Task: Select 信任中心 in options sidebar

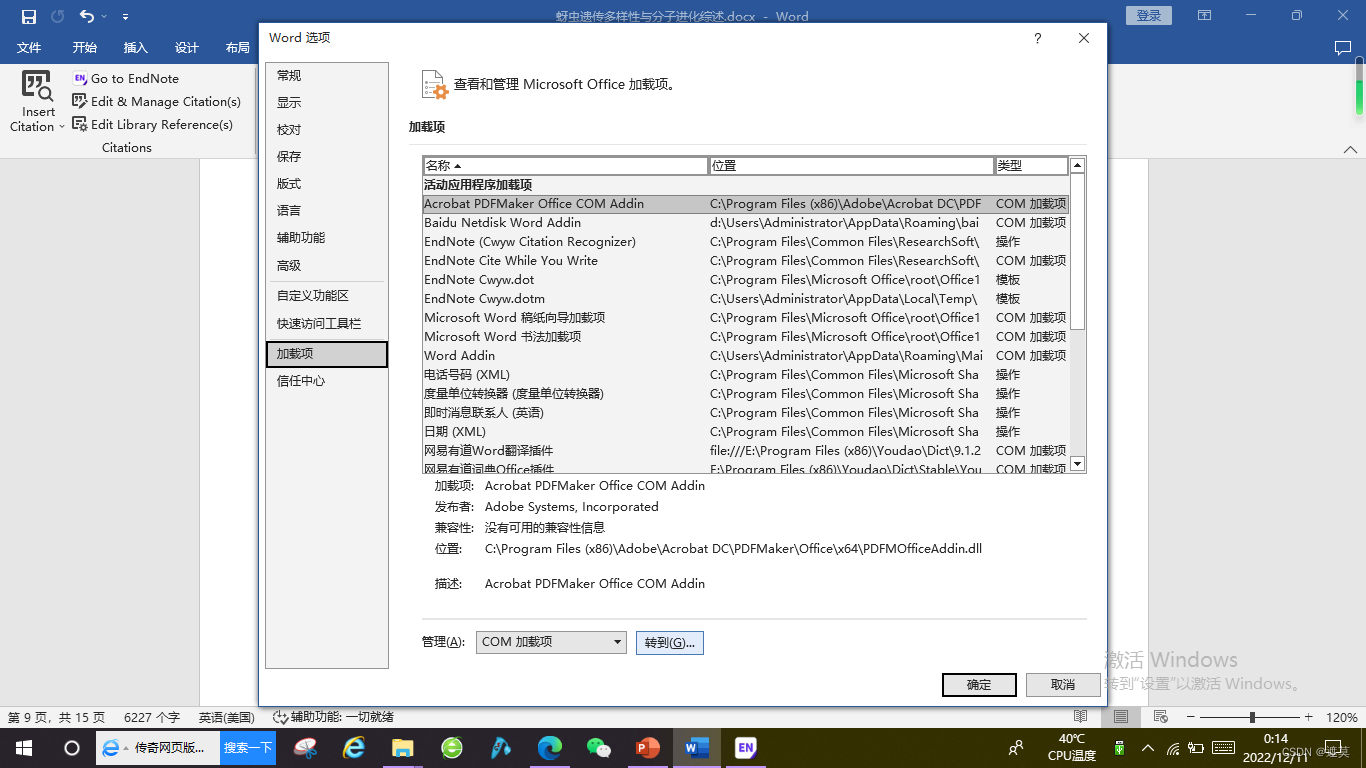Action: click(326, 381)
